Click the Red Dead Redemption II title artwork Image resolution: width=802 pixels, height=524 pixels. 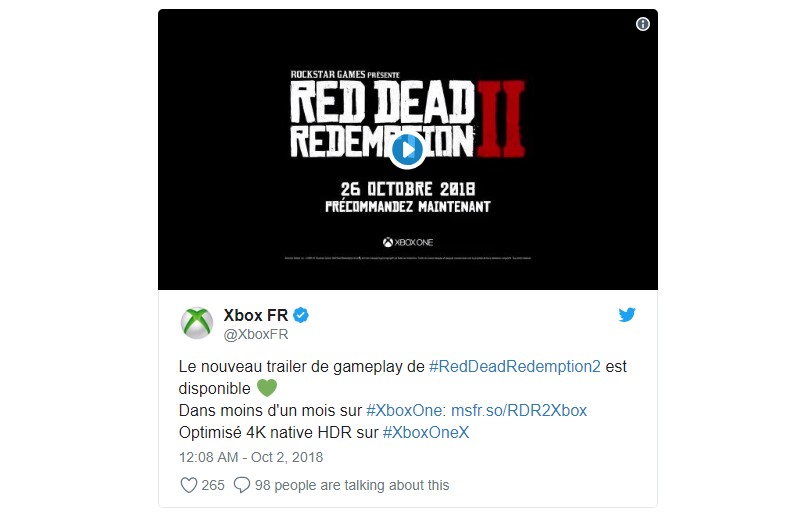[408, 118]
